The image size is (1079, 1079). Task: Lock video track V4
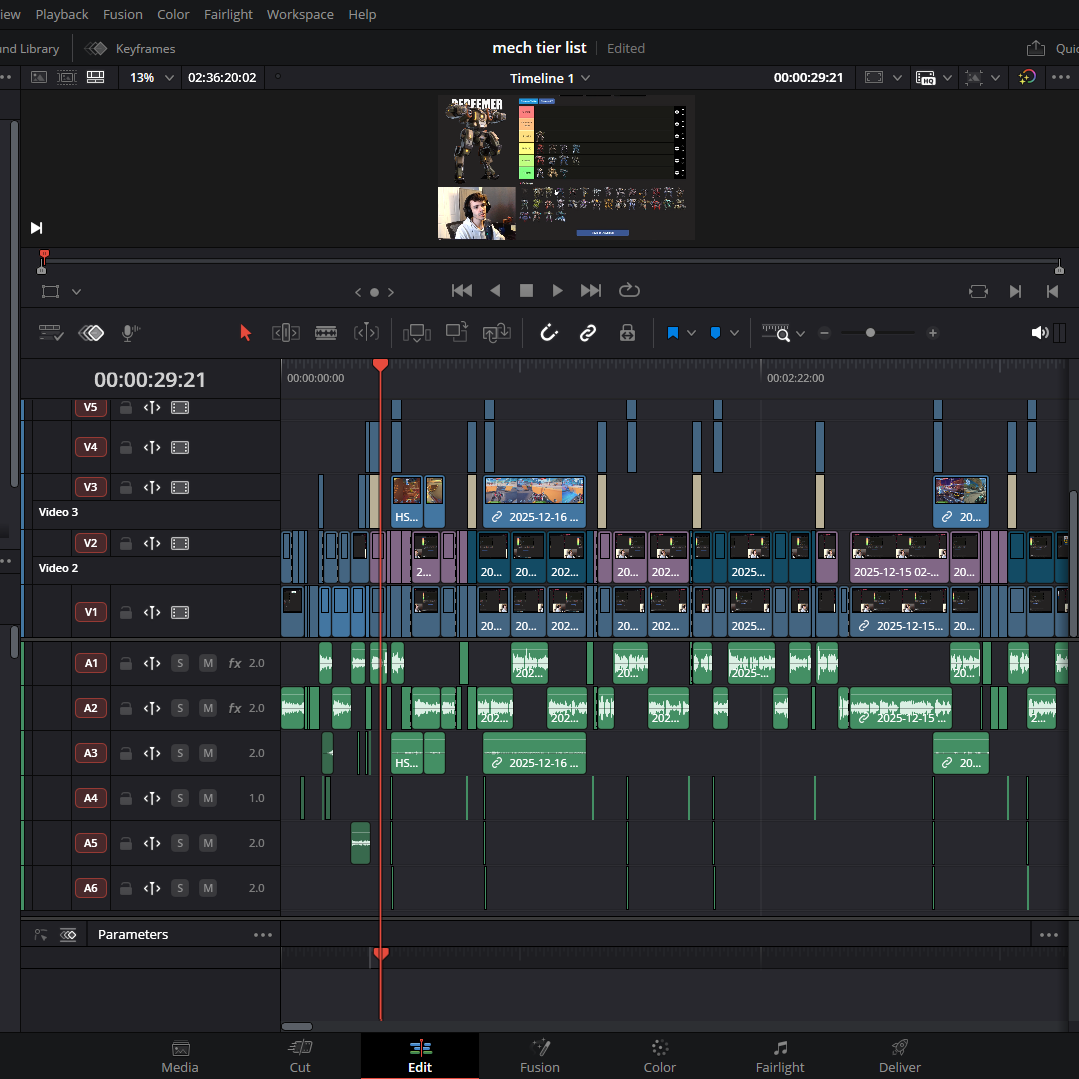tap(125, 448)
